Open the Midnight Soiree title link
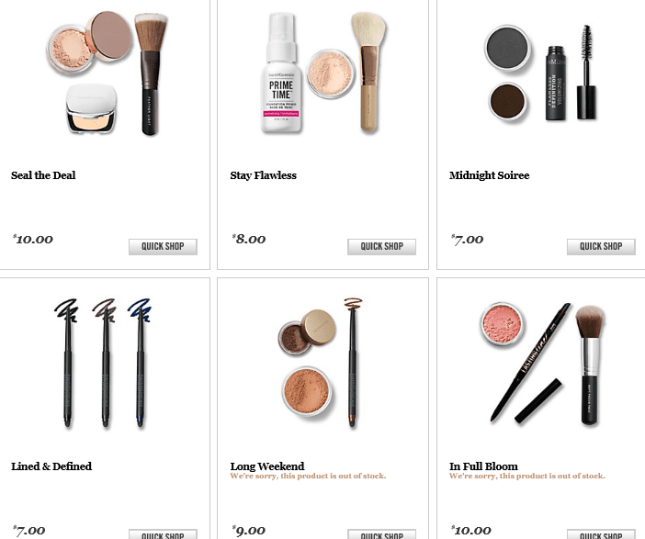645x539 pixels. [489, 175]
